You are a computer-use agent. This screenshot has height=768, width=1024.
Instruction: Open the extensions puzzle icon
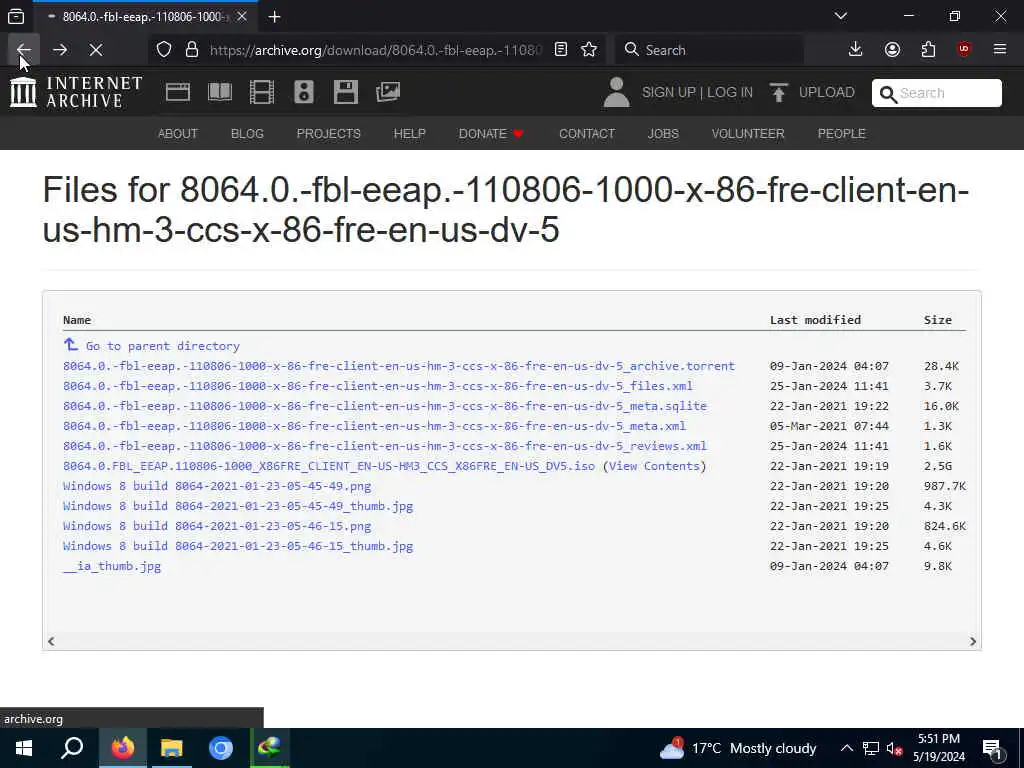pyautogui.click(x=928, y=50)
